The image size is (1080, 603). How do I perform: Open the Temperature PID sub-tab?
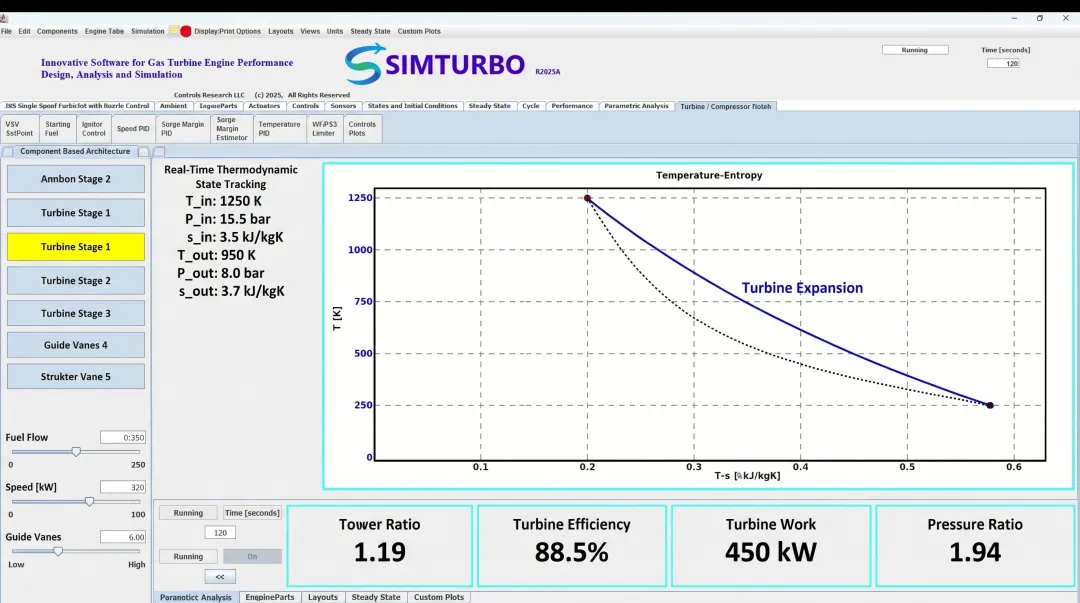pos(279,129)
